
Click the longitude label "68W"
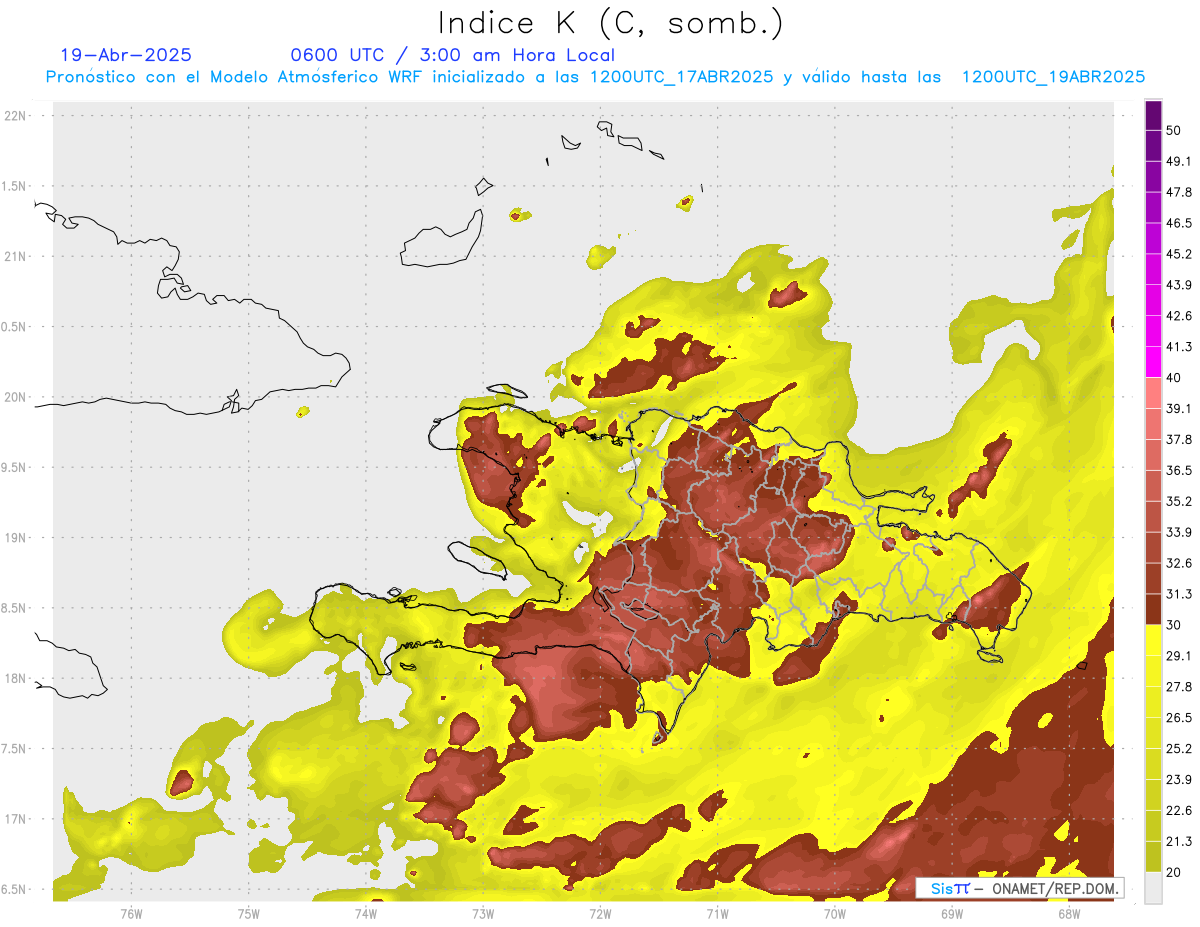[x=1069, y=913]
